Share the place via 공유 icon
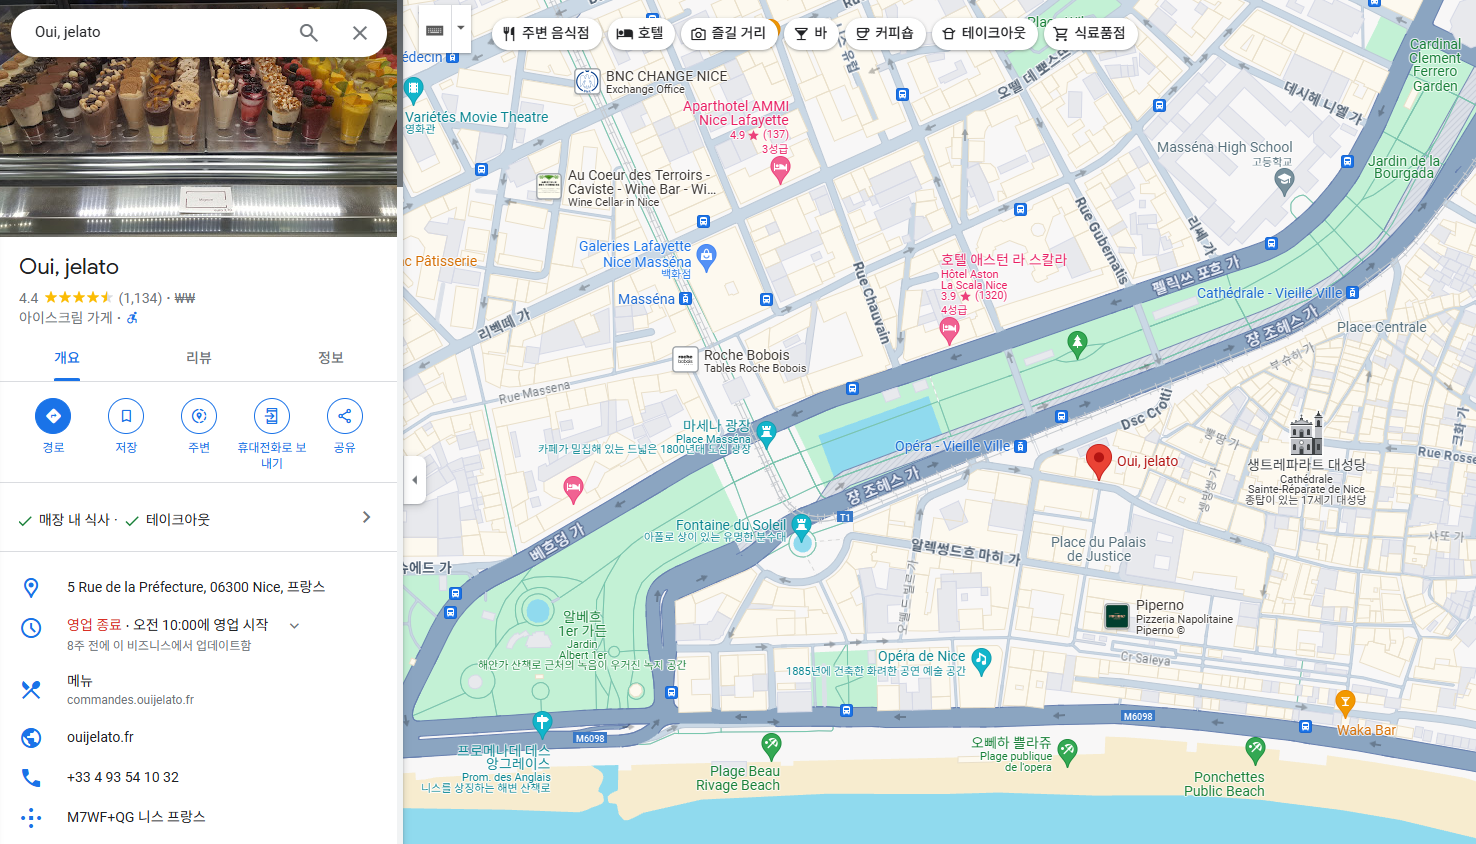1476x844 pixels. (345, 416)
